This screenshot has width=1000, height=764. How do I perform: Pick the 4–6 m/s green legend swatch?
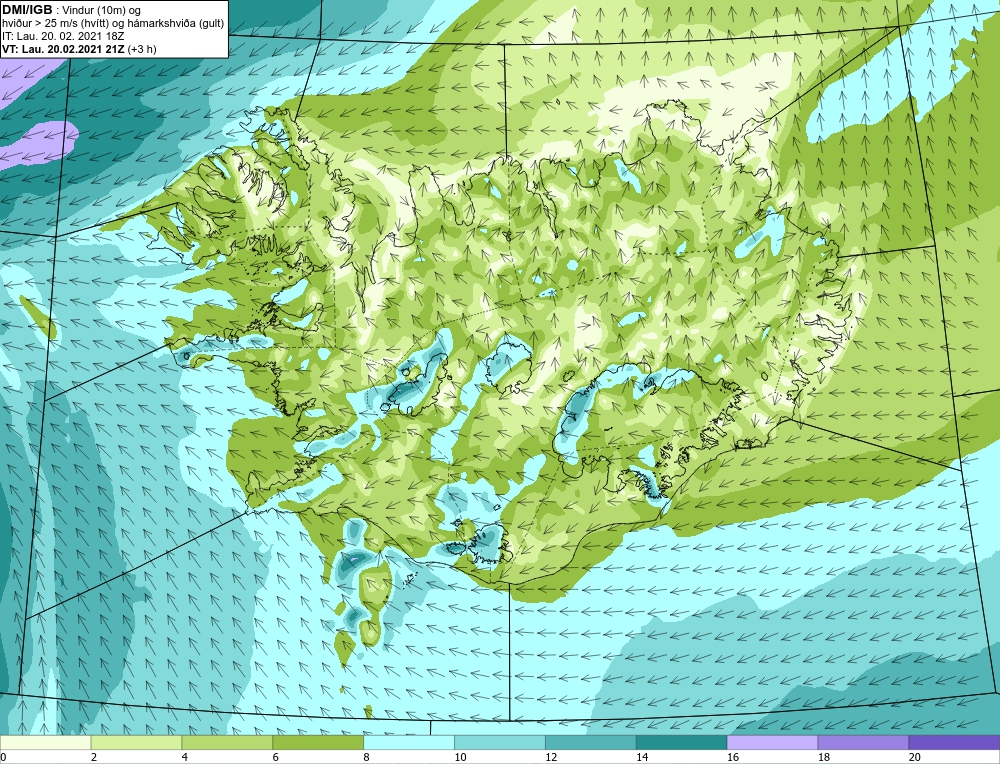(x=227, y=742)
